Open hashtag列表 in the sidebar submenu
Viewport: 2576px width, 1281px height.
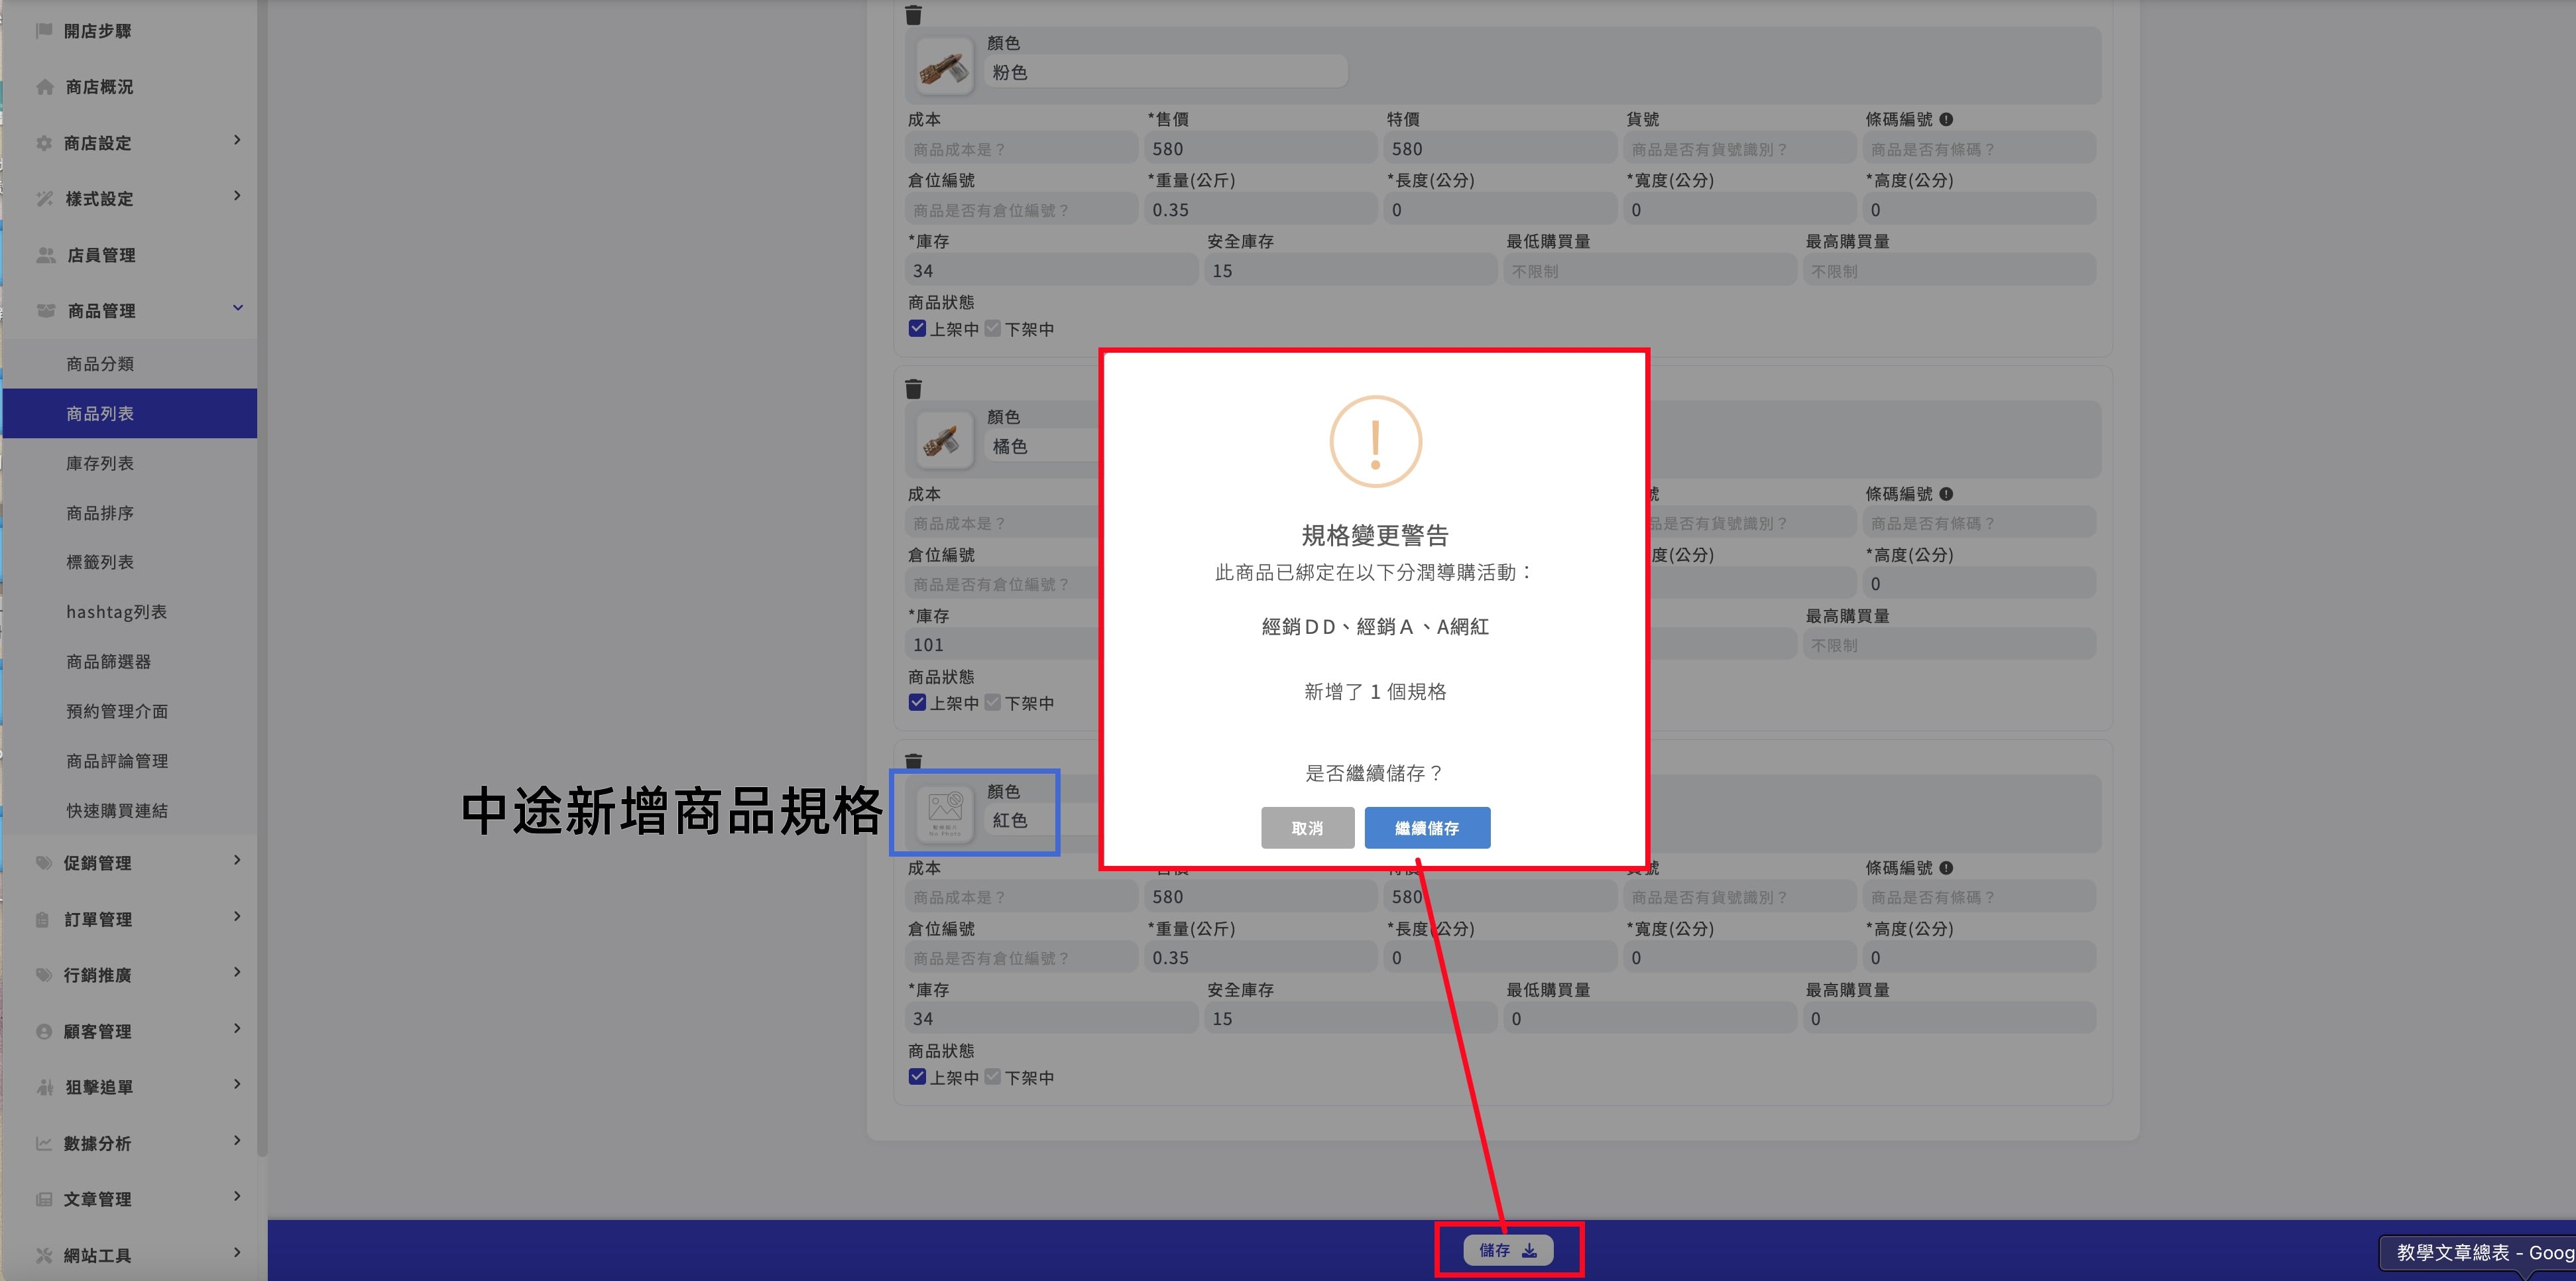130,612
